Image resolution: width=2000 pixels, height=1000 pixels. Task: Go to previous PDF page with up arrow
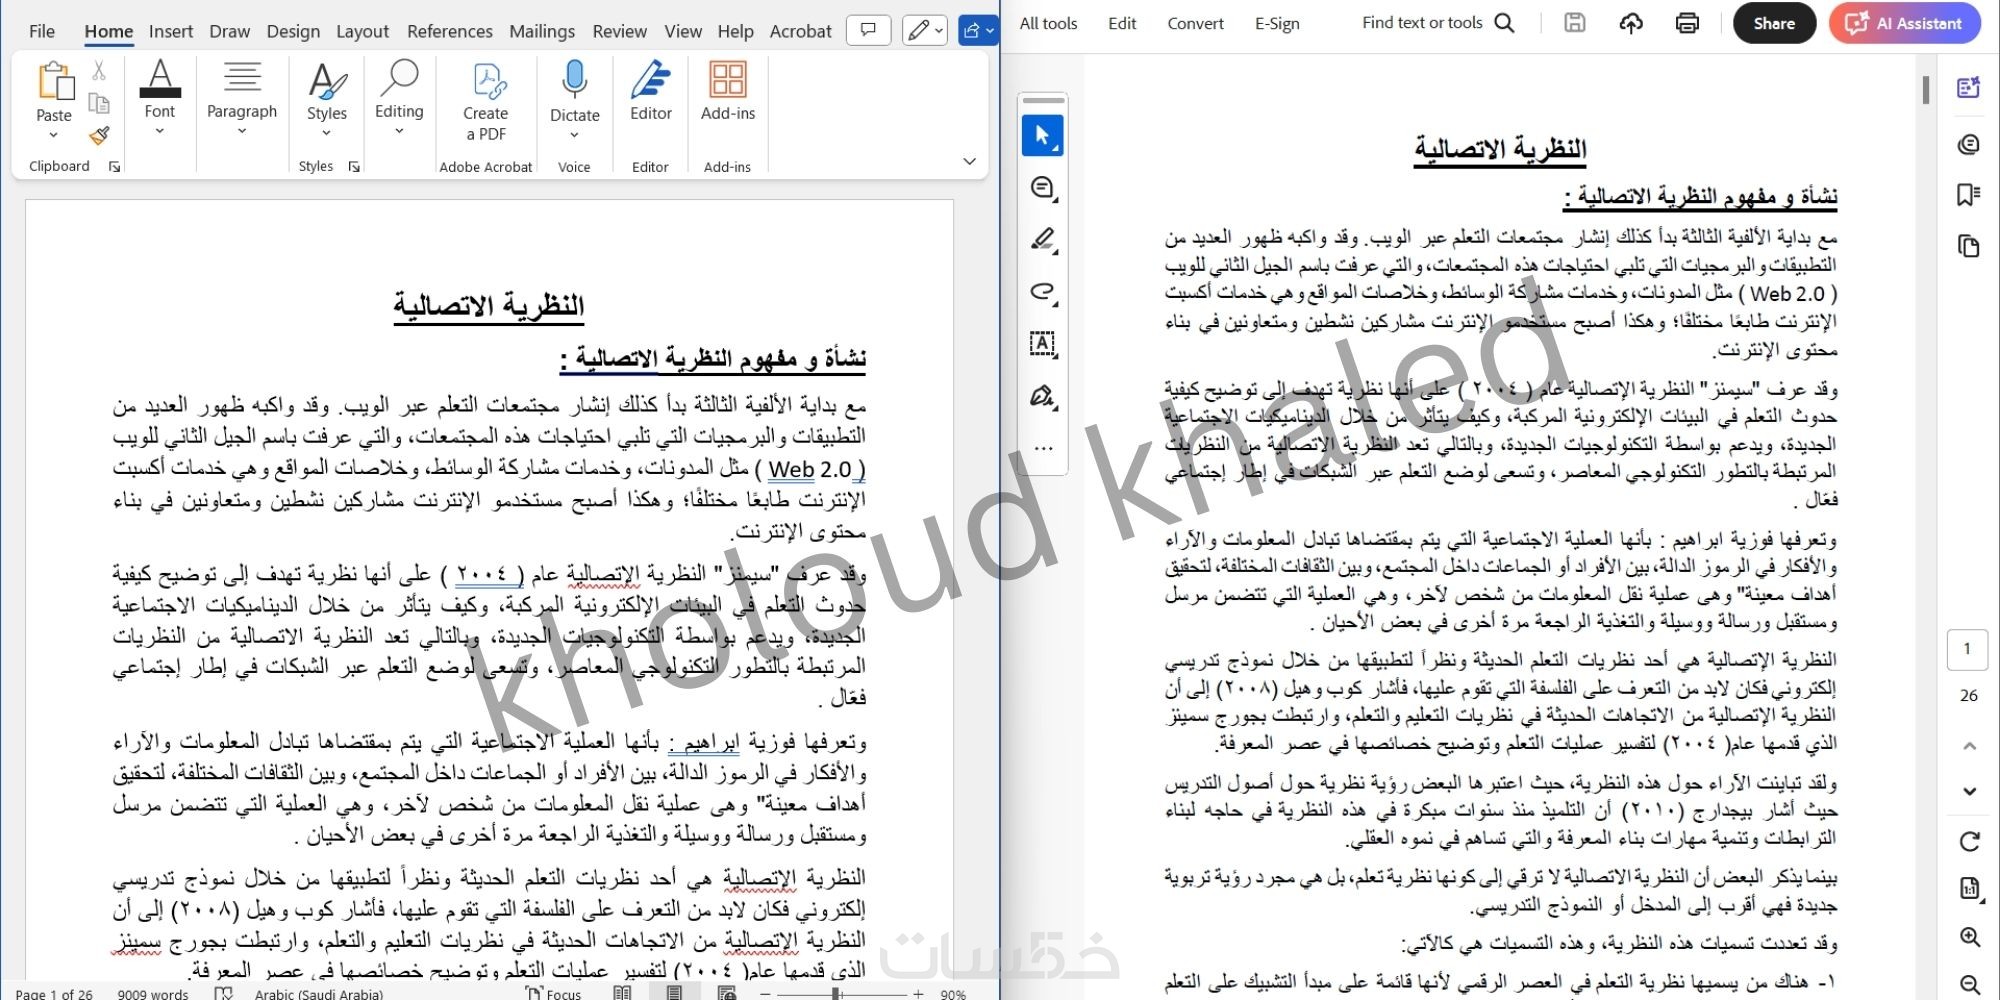1970,746
